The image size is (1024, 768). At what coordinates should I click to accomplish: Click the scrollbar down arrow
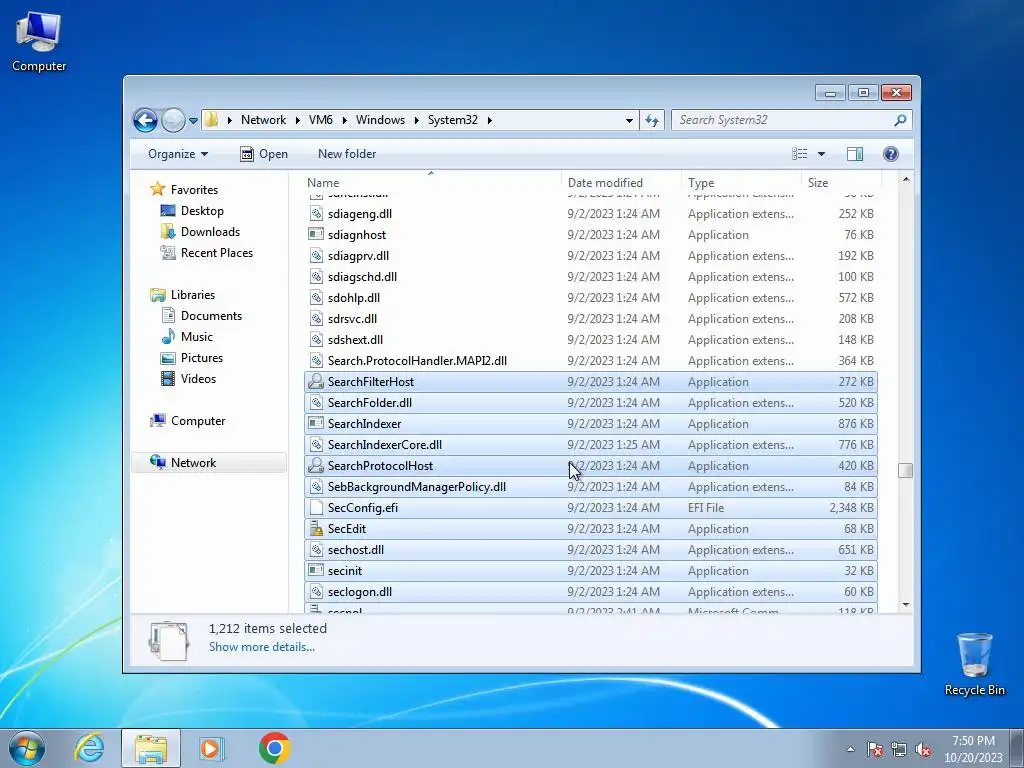click(905, 605)
